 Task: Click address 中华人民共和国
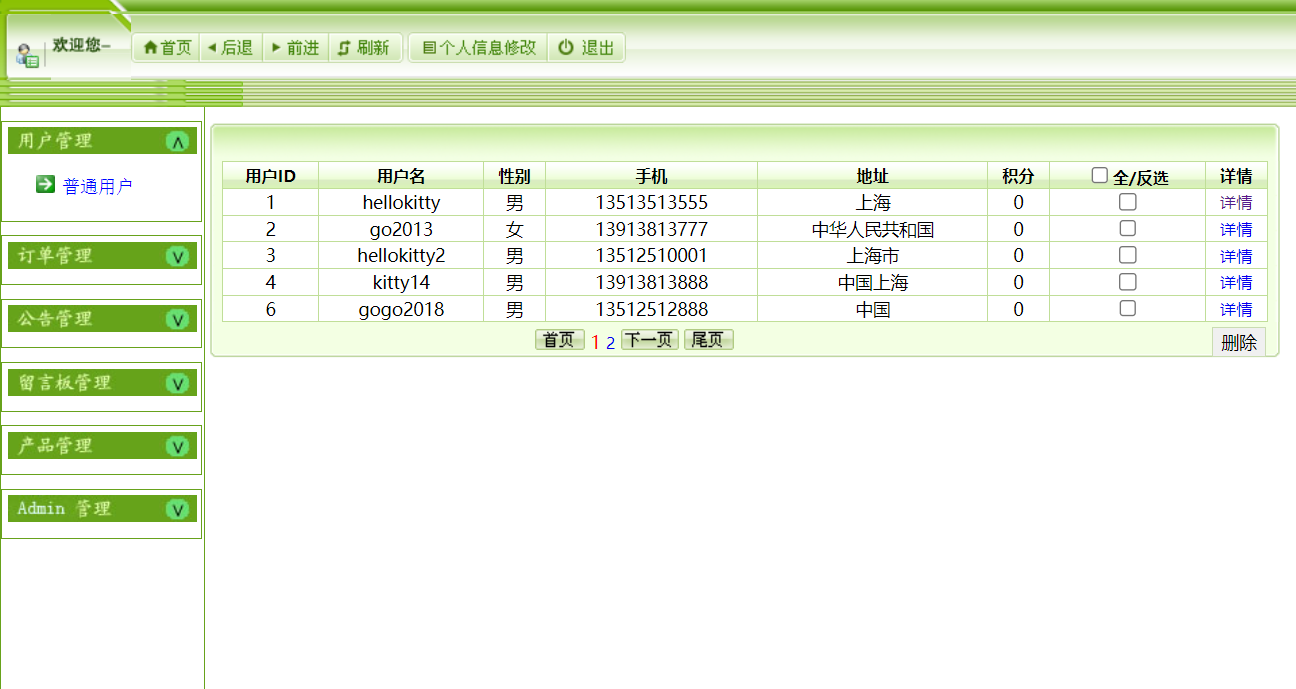pos(872,230)
